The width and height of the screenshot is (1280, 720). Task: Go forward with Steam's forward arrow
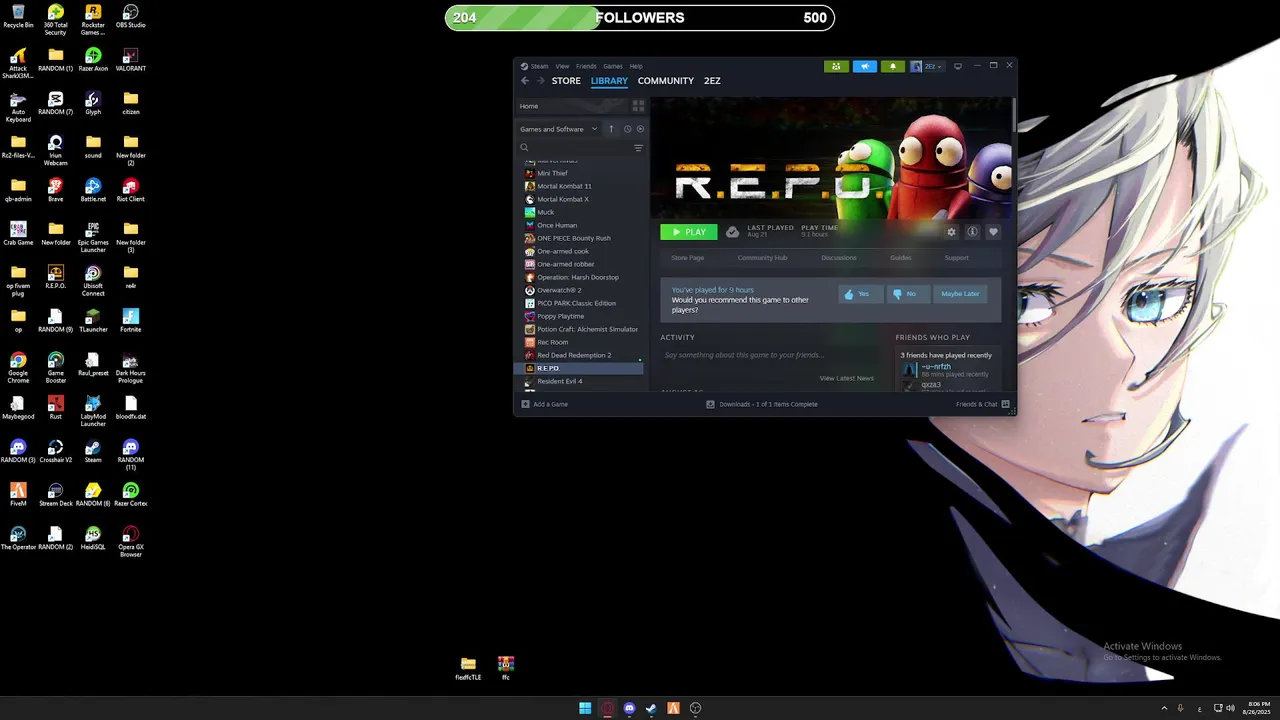pyautogui.click(x=541, y=81)
